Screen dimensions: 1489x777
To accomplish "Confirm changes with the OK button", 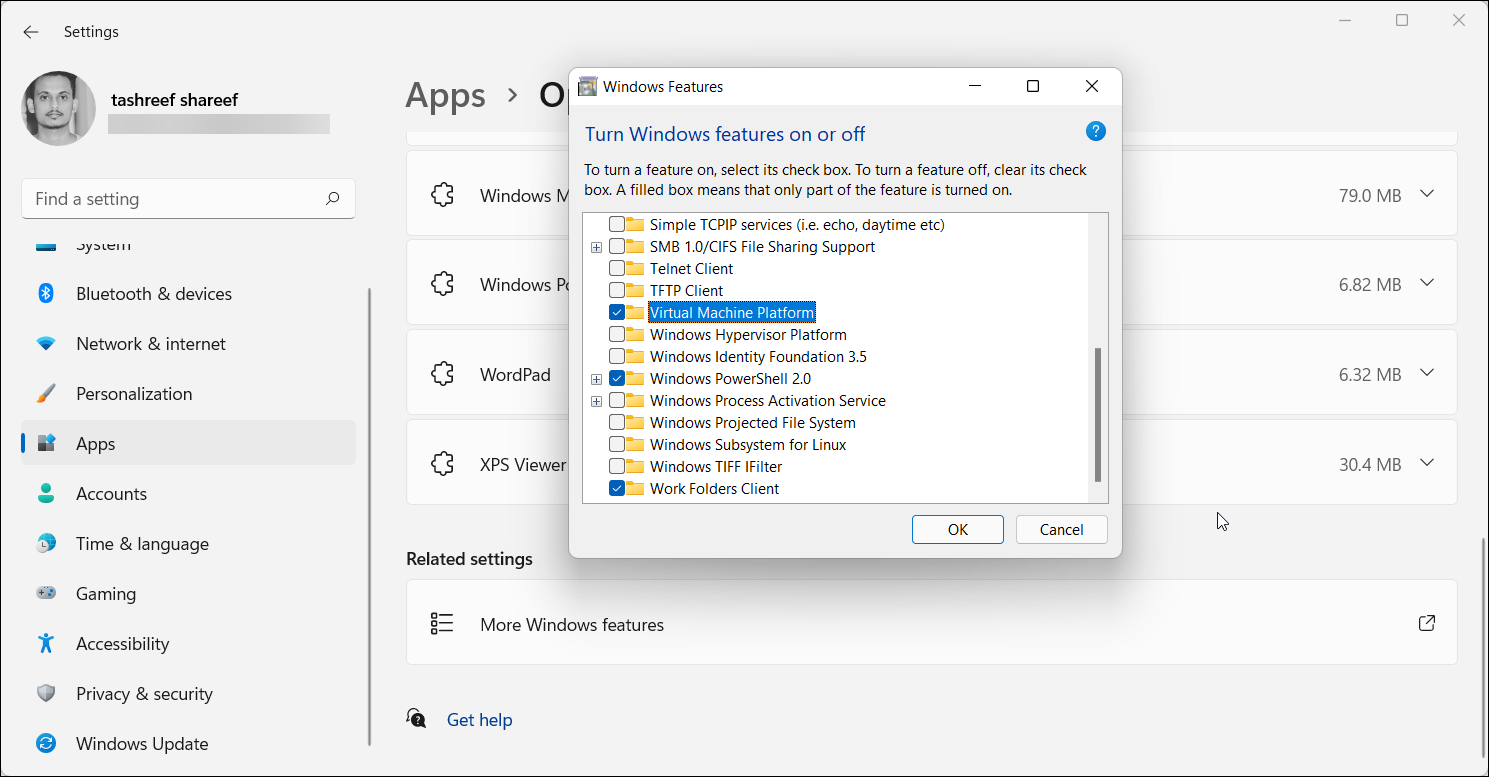I will (957, 529).
